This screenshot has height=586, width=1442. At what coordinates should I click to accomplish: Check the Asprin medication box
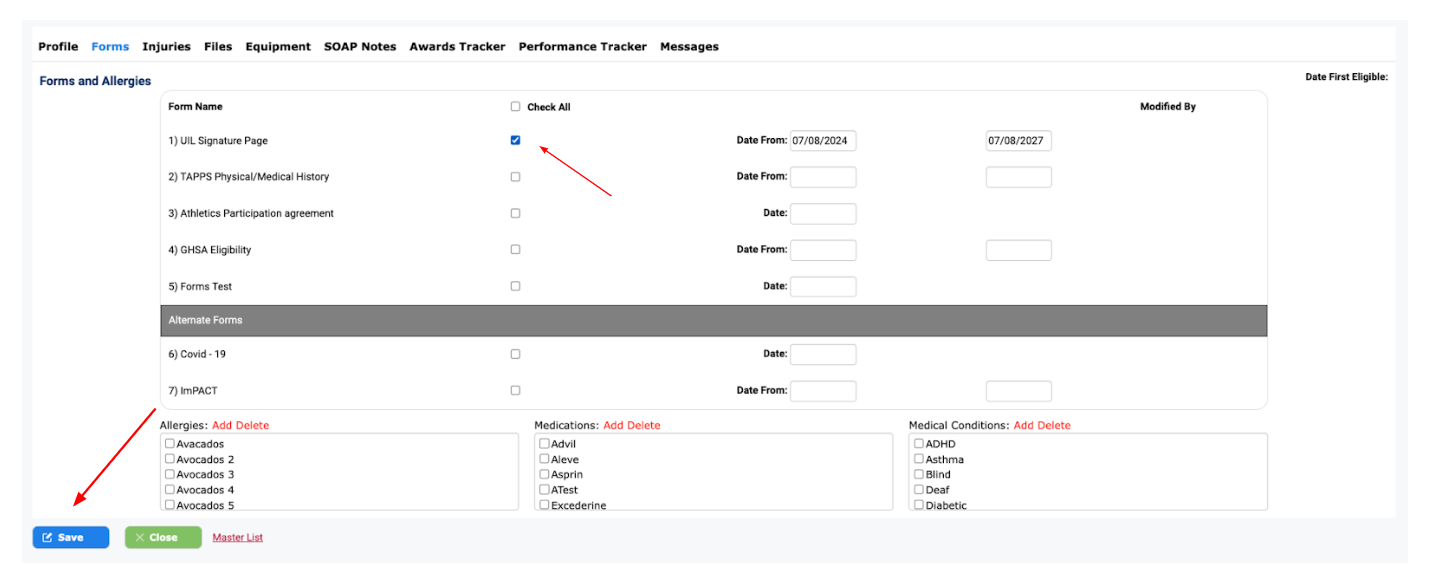coord(544,474)
